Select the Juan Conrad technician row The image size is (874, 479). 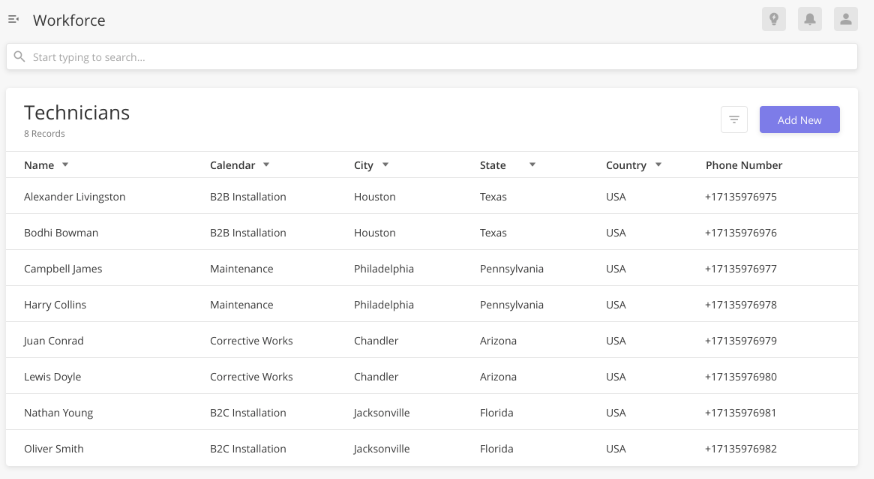432,341
